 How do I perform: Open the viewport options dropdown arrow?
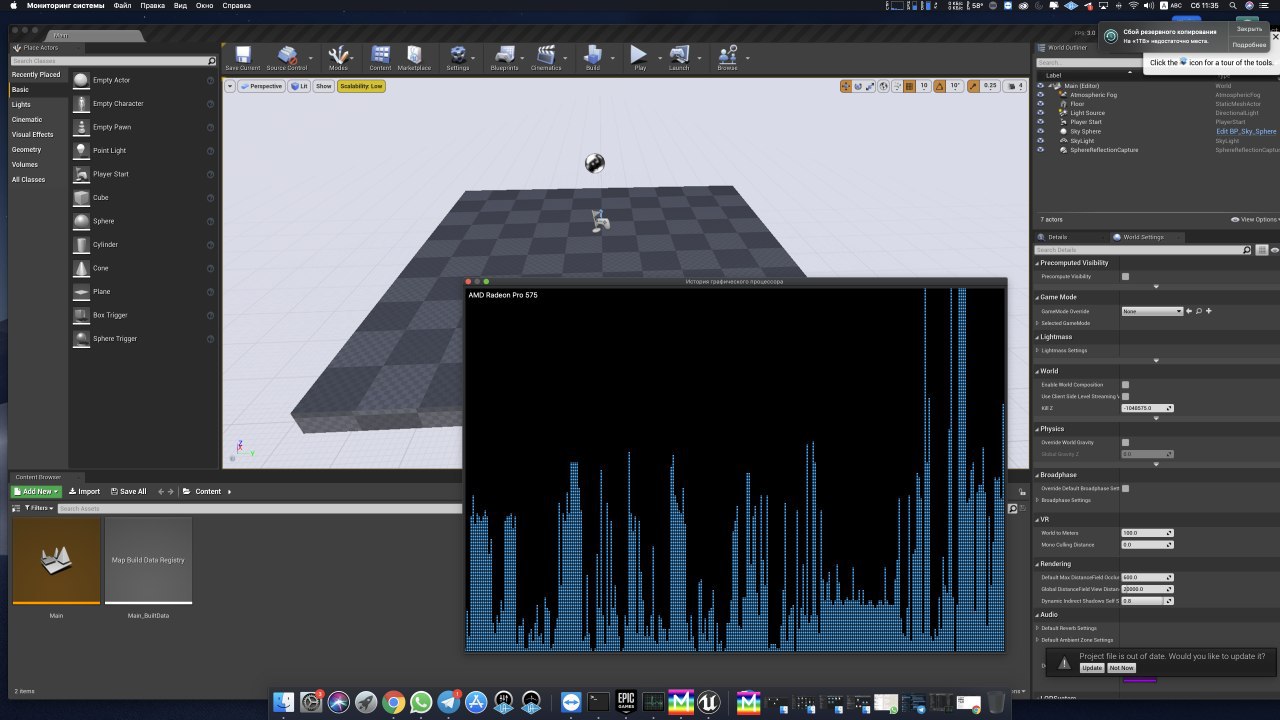tap(230, 86)
